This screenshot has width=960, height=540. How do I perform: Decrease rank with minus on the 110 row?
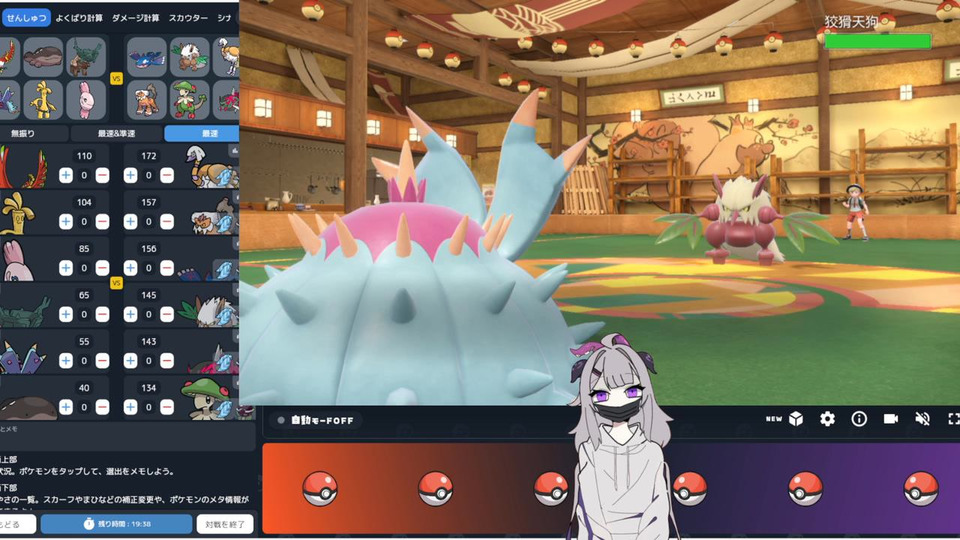tap(102, 176)
